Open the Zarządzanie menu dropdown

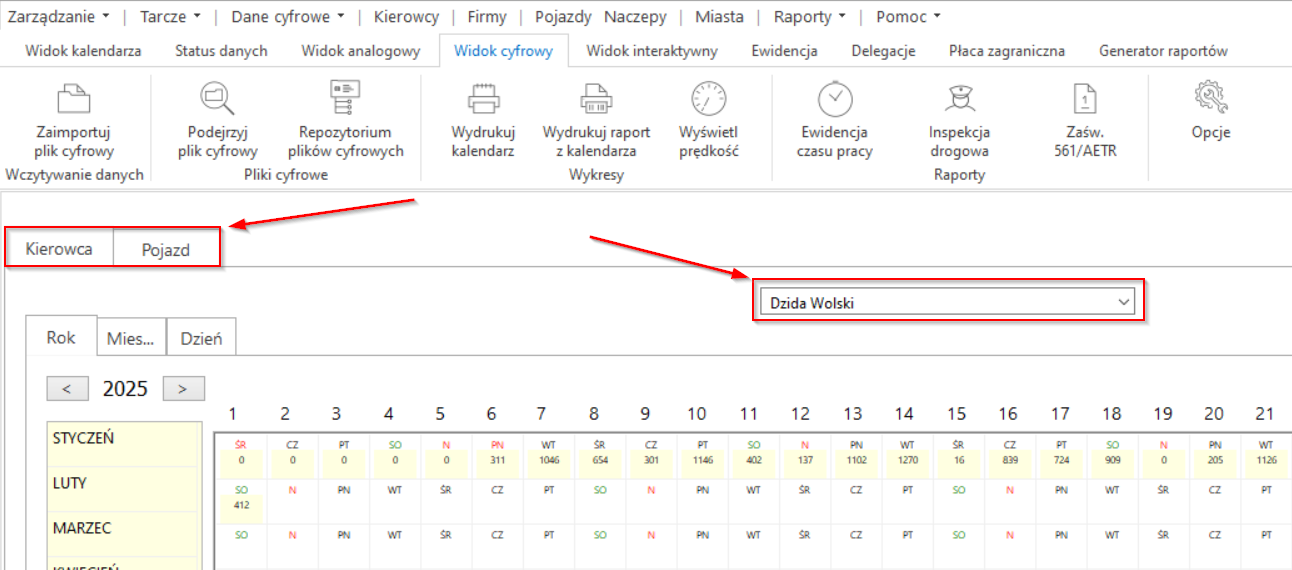(x=59, y=16)
